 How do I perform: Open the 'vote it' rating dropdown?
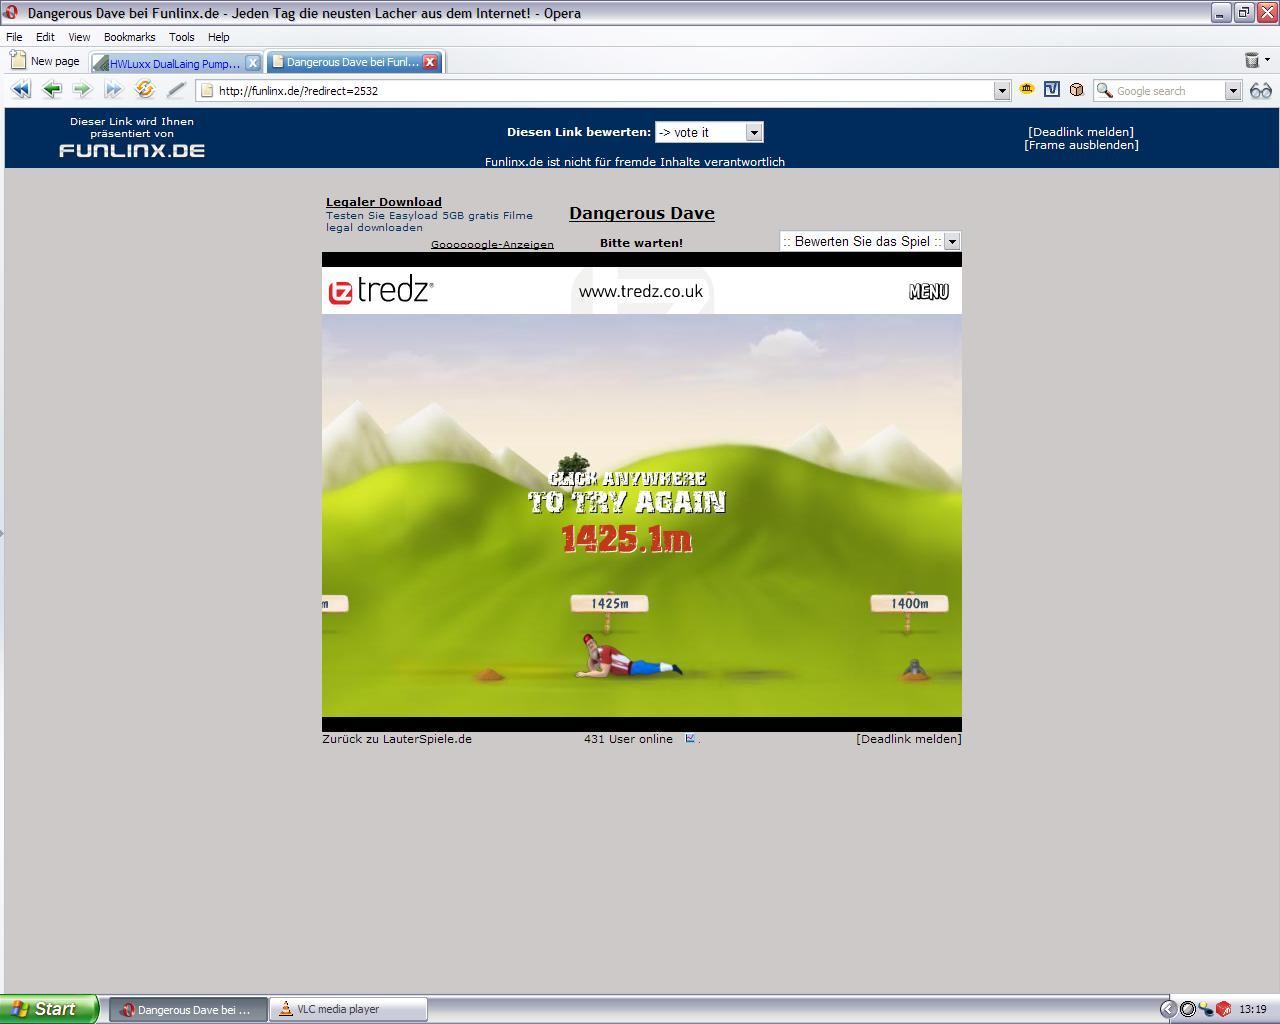754,132
